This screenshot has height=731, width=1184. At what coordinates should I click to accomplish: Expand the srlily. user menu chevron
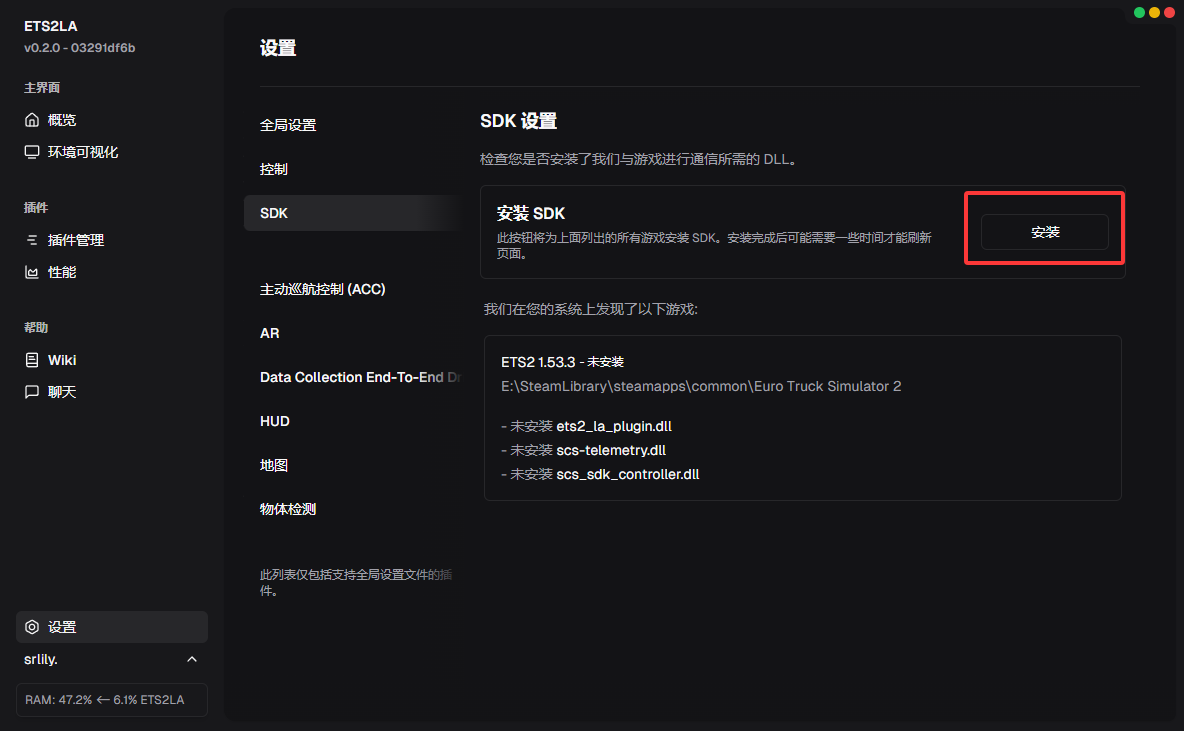(x=192, y=659)
